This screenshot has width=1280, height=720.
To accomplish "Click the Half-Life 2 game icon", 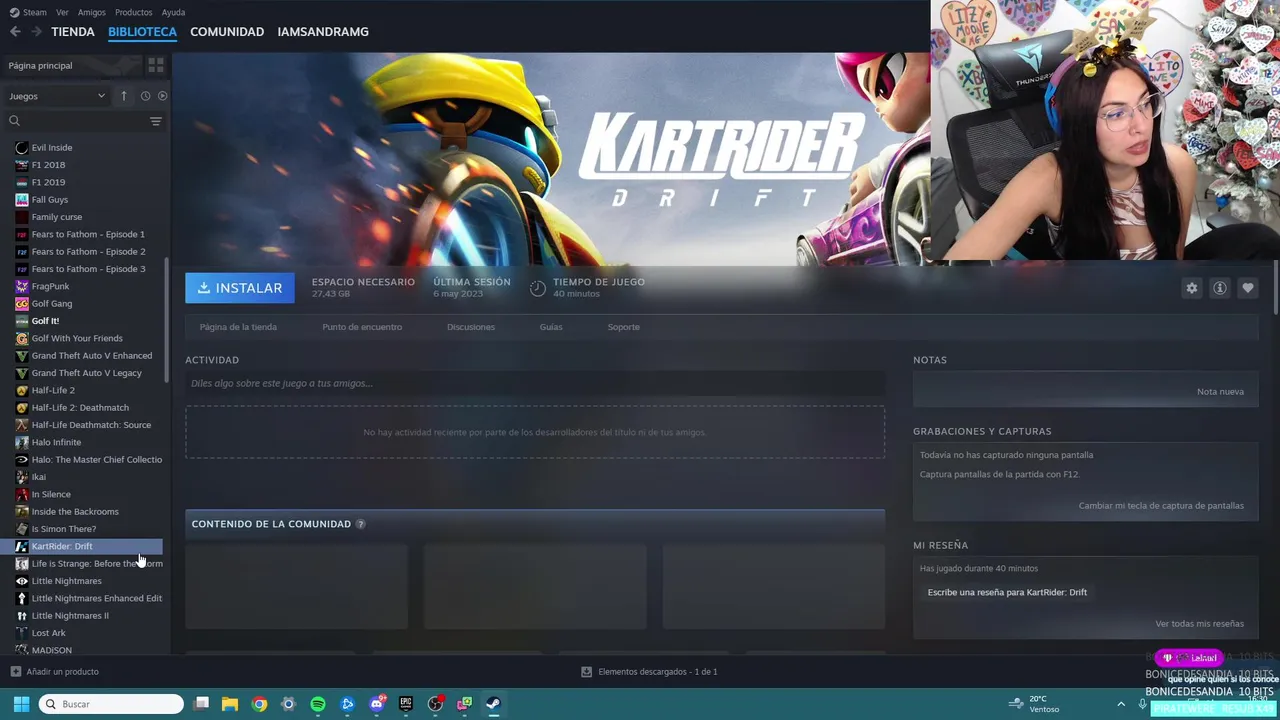I will [22, 390].
